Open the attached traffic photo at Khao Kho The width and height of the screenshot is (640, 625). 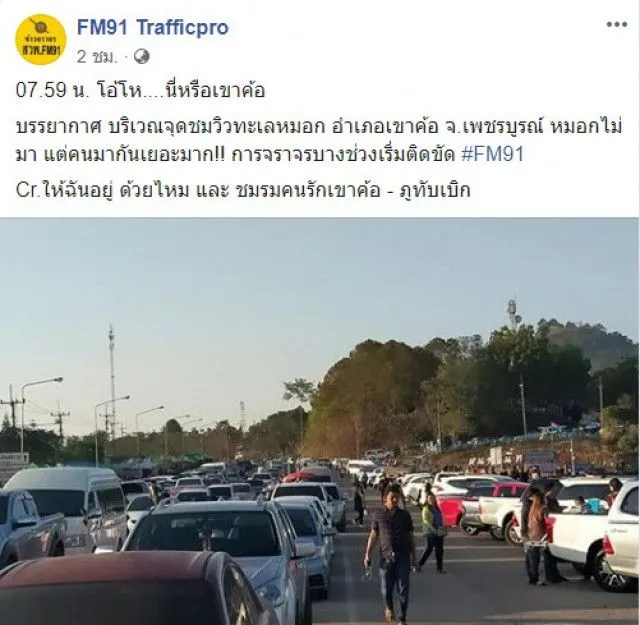(319, 421)
